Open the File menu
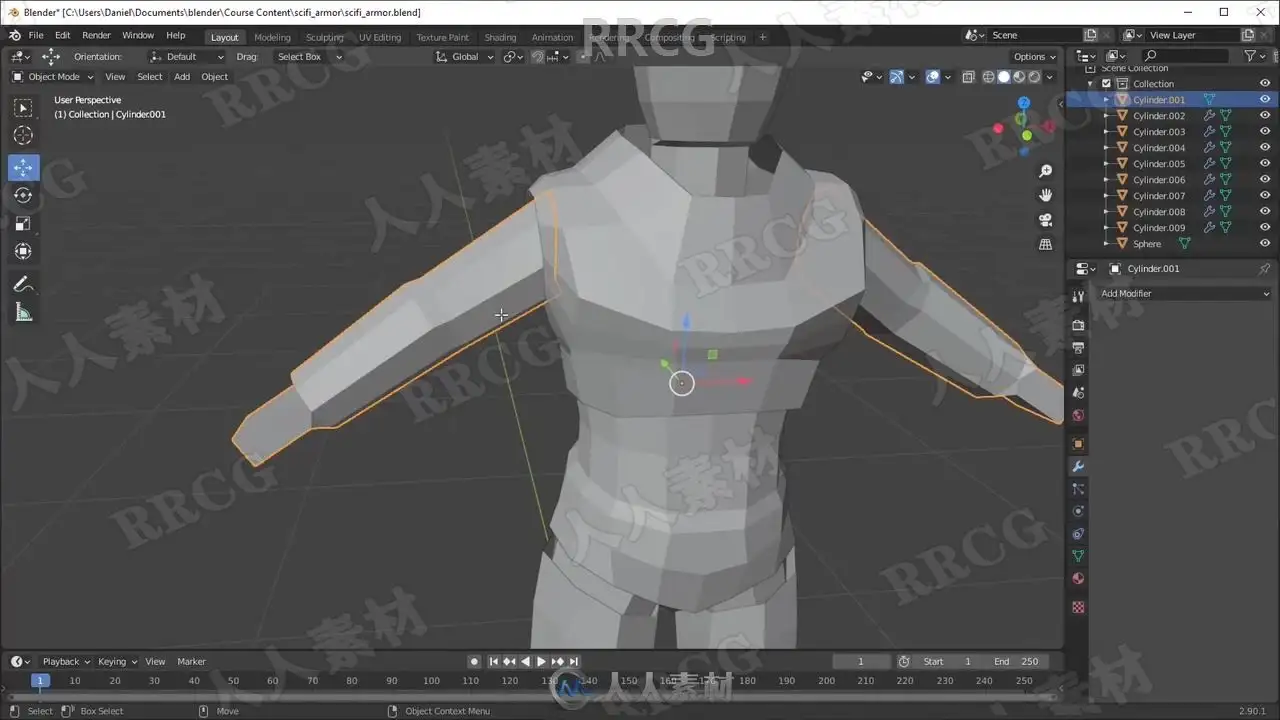The width and height of the screenshot is (1280, 720). (x=35, y=36)
